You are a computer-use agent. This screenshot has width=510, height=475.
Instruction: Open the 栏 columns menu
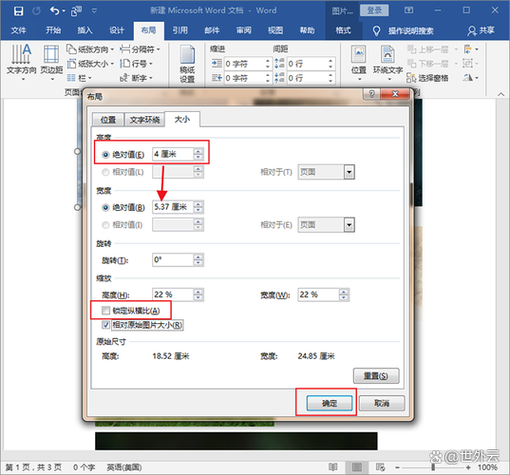pyautogui.click(x=79, y=78)
